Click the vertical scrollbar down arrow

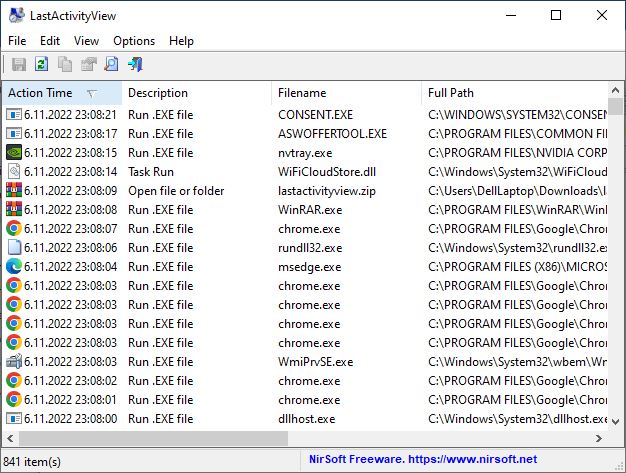(616, 422)
